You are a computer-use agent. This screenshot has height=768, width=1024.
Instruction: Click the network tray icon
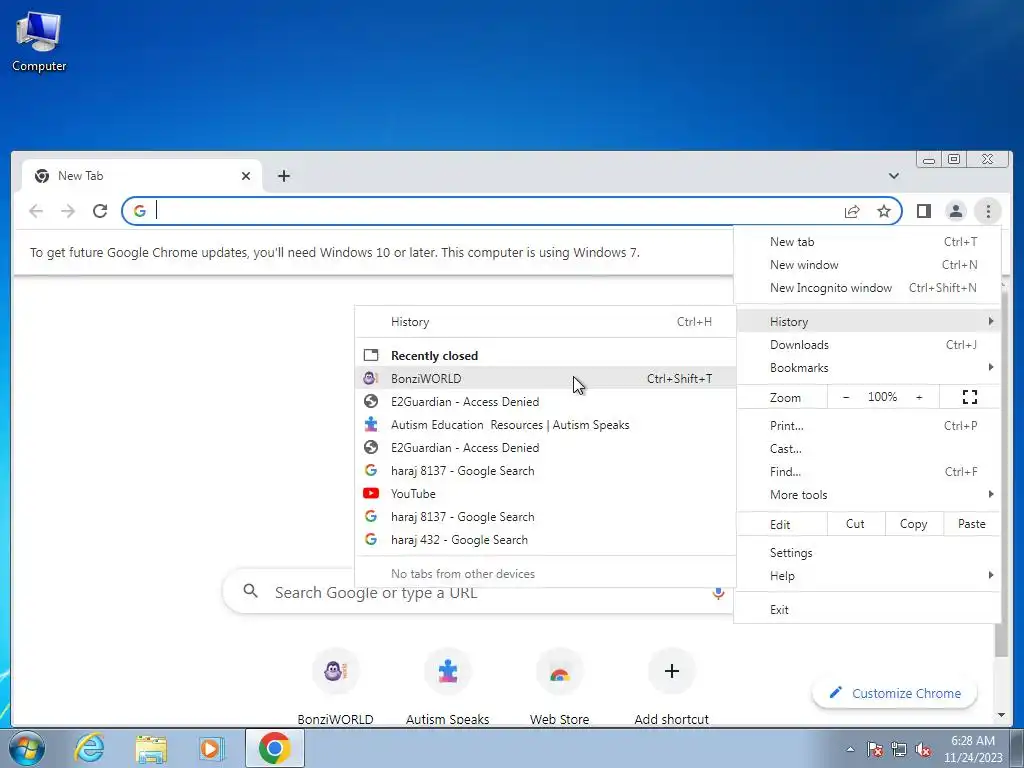click(899, 749)
